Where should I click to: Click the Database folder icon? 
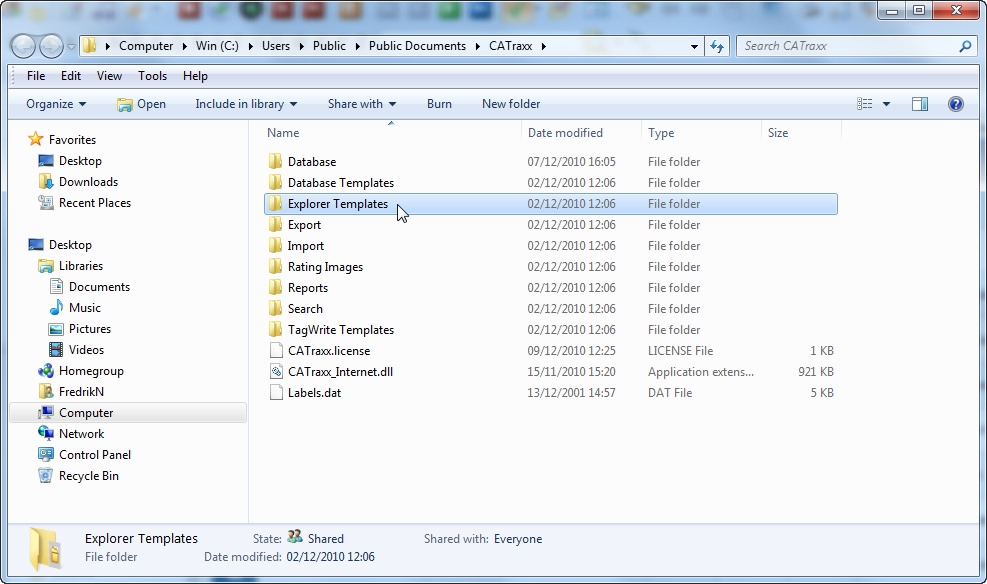pyautogui.click(x=275, y=162)
